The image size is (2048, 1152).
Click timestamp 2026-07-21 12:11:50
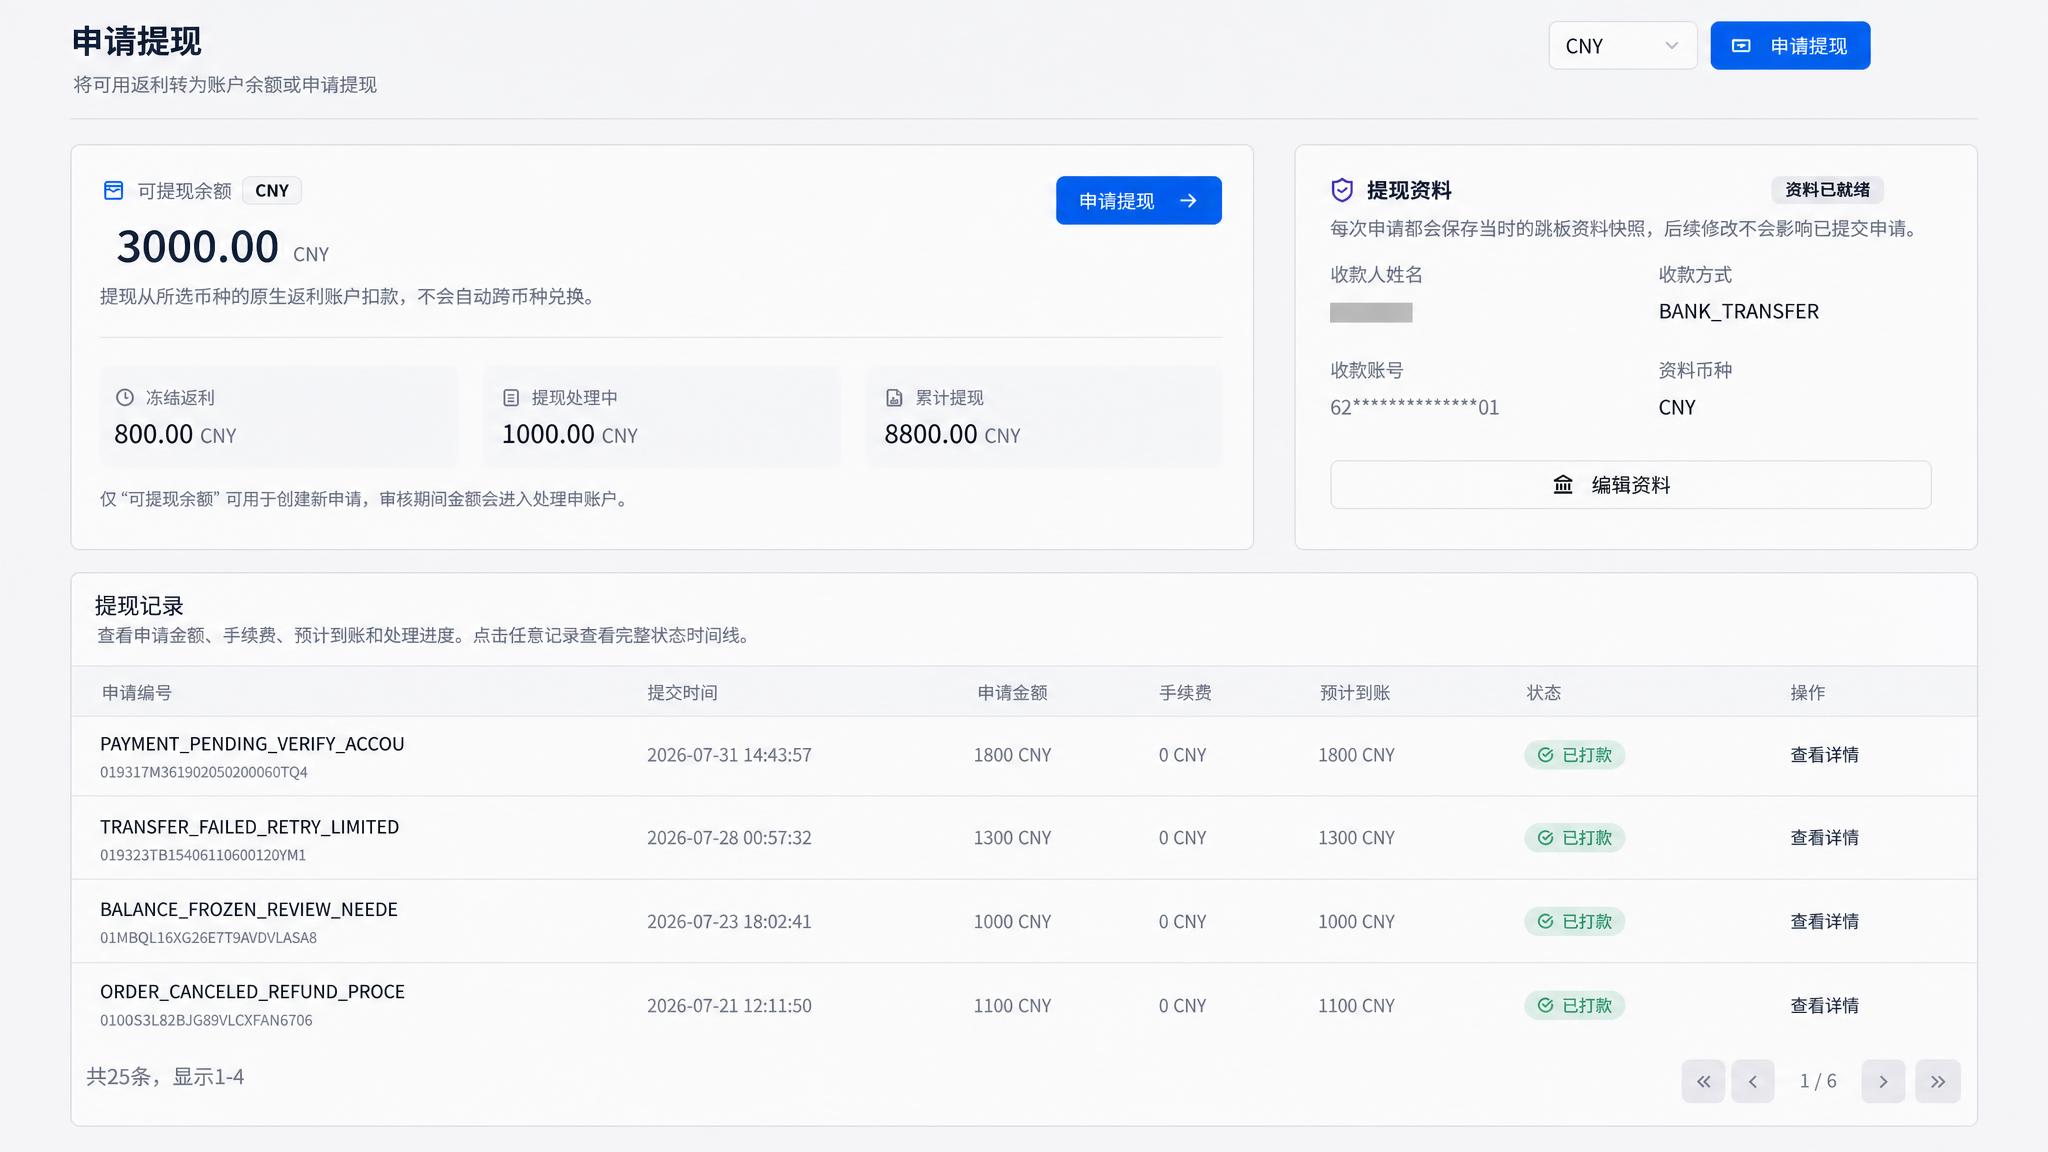click(x=729, y=1006)
